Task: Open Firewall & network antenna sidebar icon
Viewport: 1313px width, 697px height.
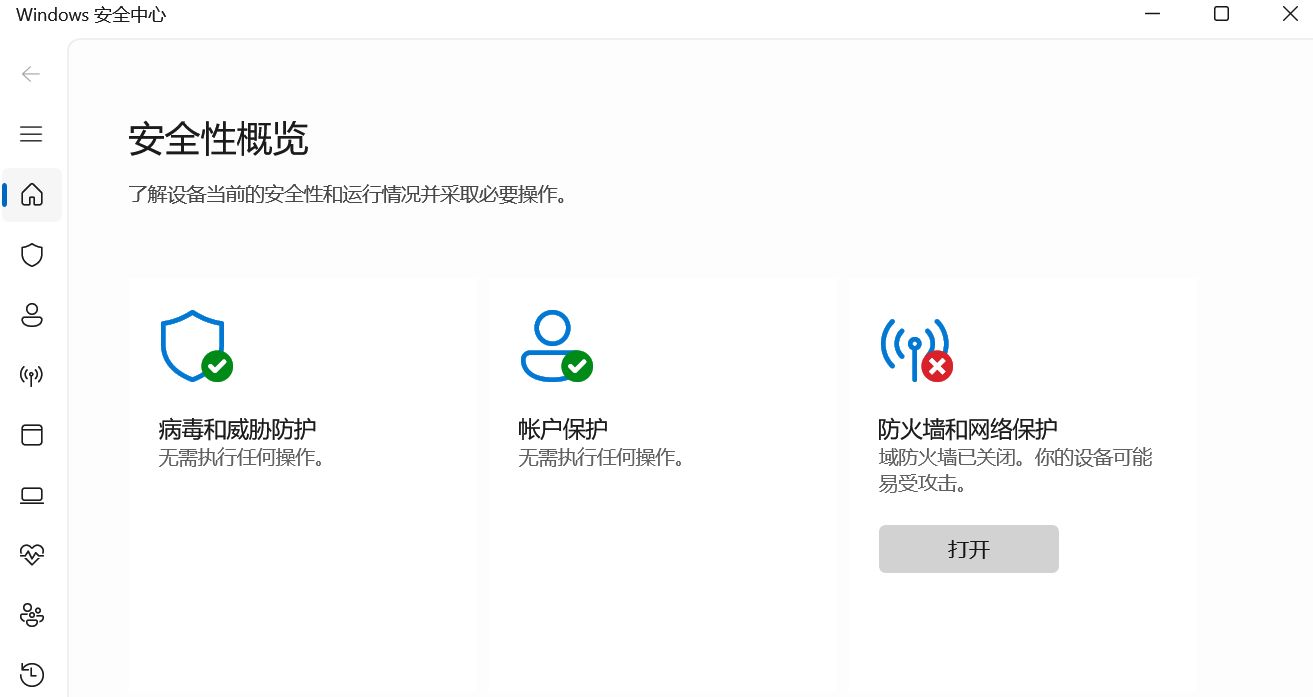Action: click(x=32, y=376)
